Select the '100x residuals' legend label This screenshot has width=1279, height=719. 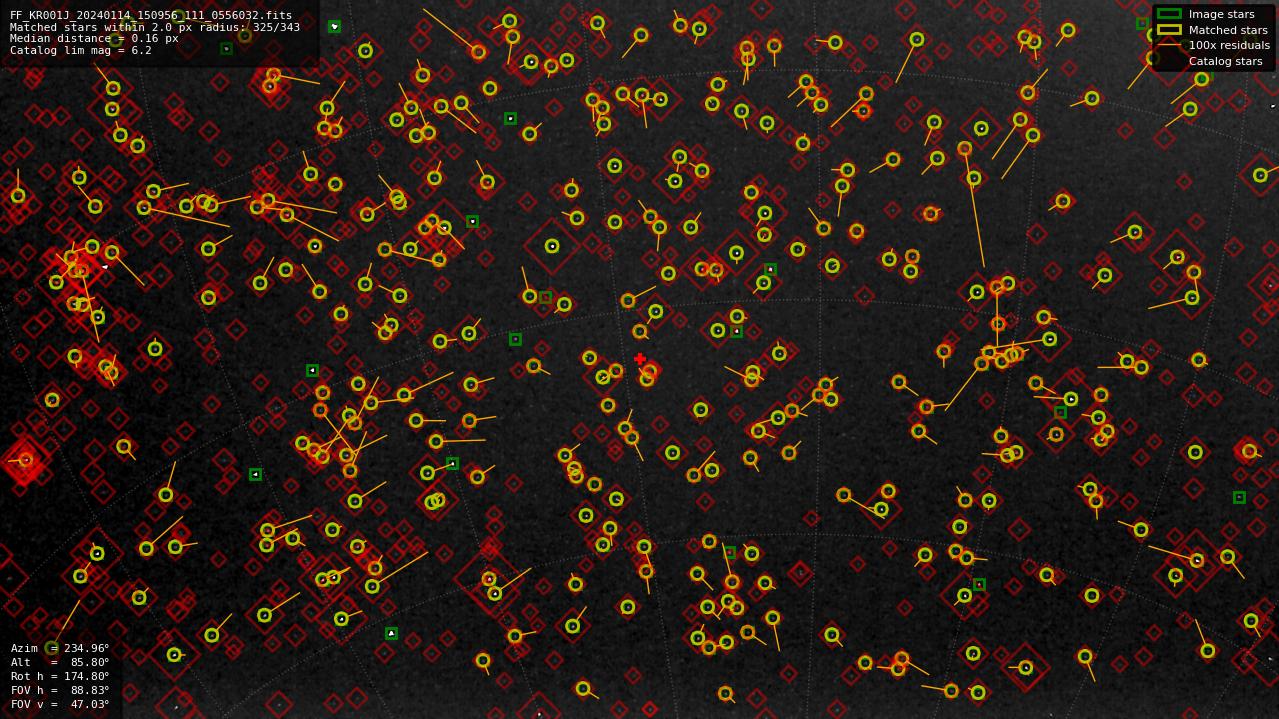[1229, 45]
